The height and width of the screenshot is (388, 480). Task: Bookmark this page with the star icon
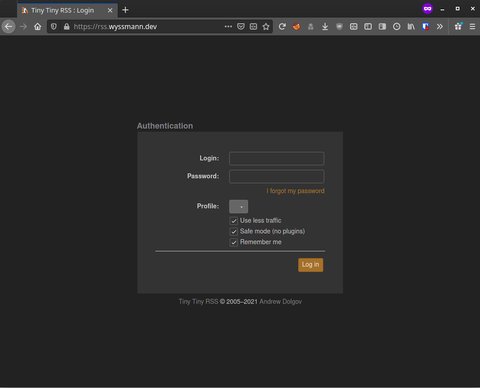tap(266, 26)
